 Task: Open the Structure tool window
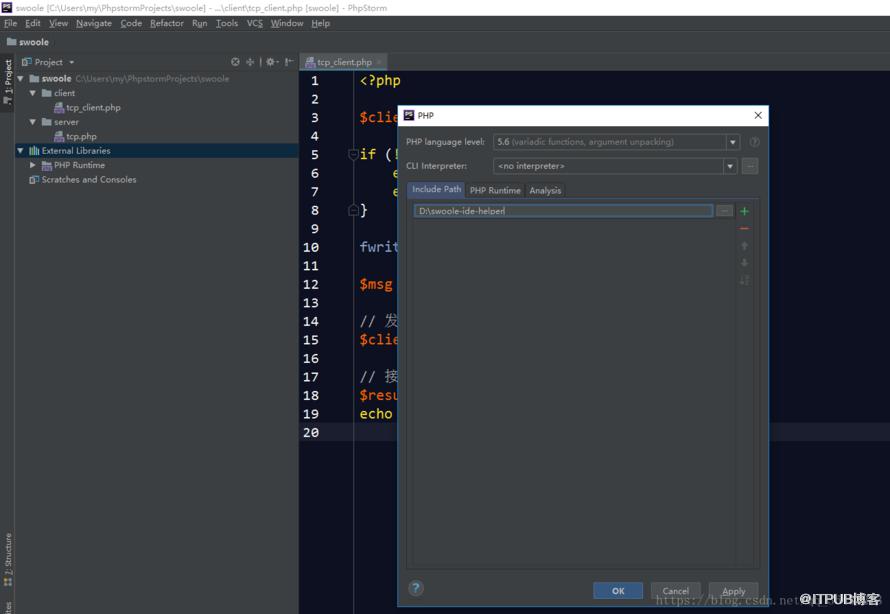[8, 560]
